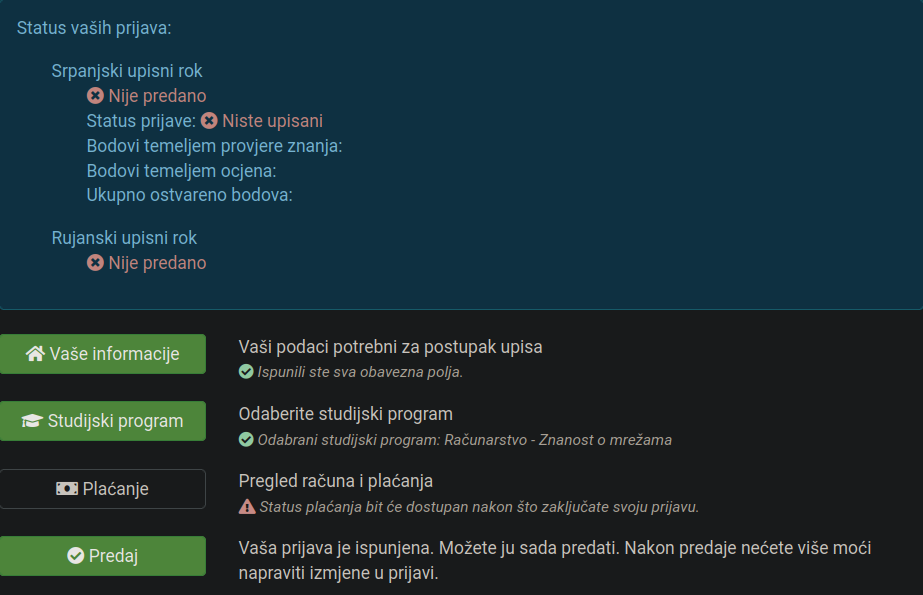Open the Vaše informacije section
The height and width of the screenshot is (595, 923).
103,354
